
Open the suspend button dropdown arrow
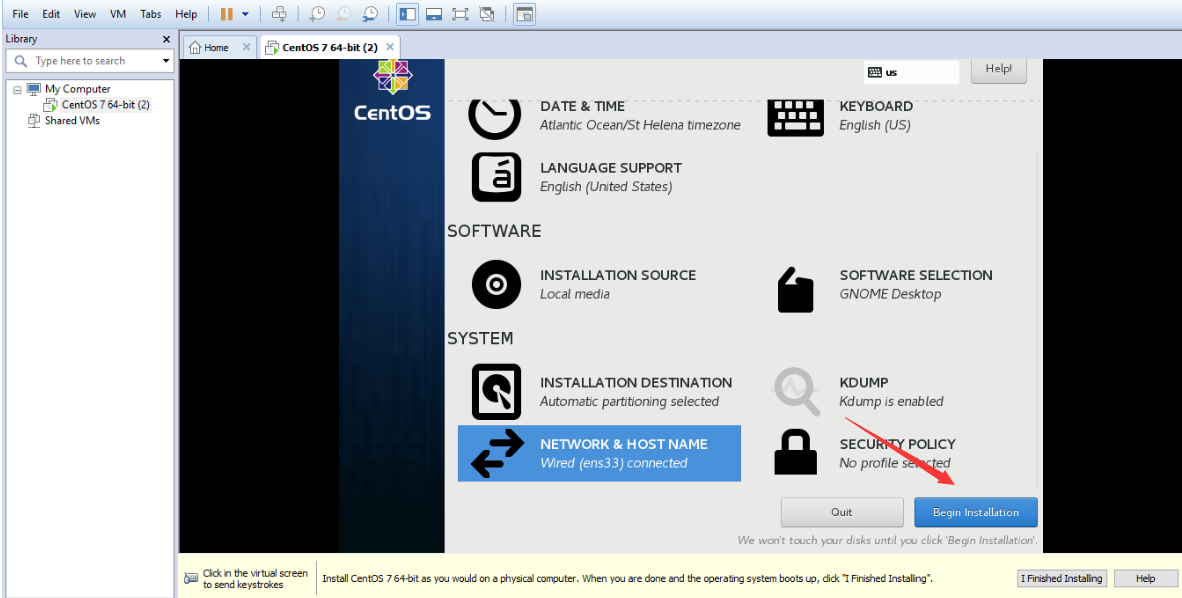click(245, 13)
